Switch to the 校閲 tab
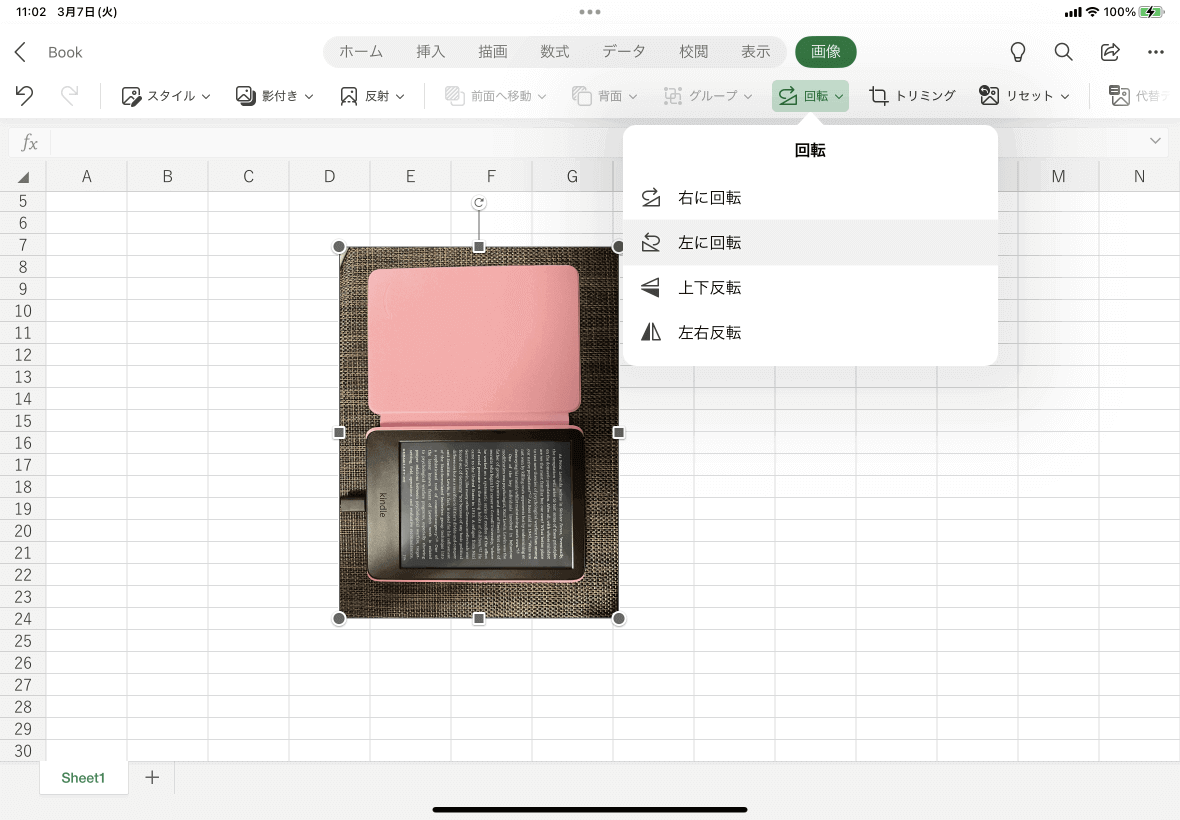Screen dimensions: 1180x820 (x=694, y=52)
